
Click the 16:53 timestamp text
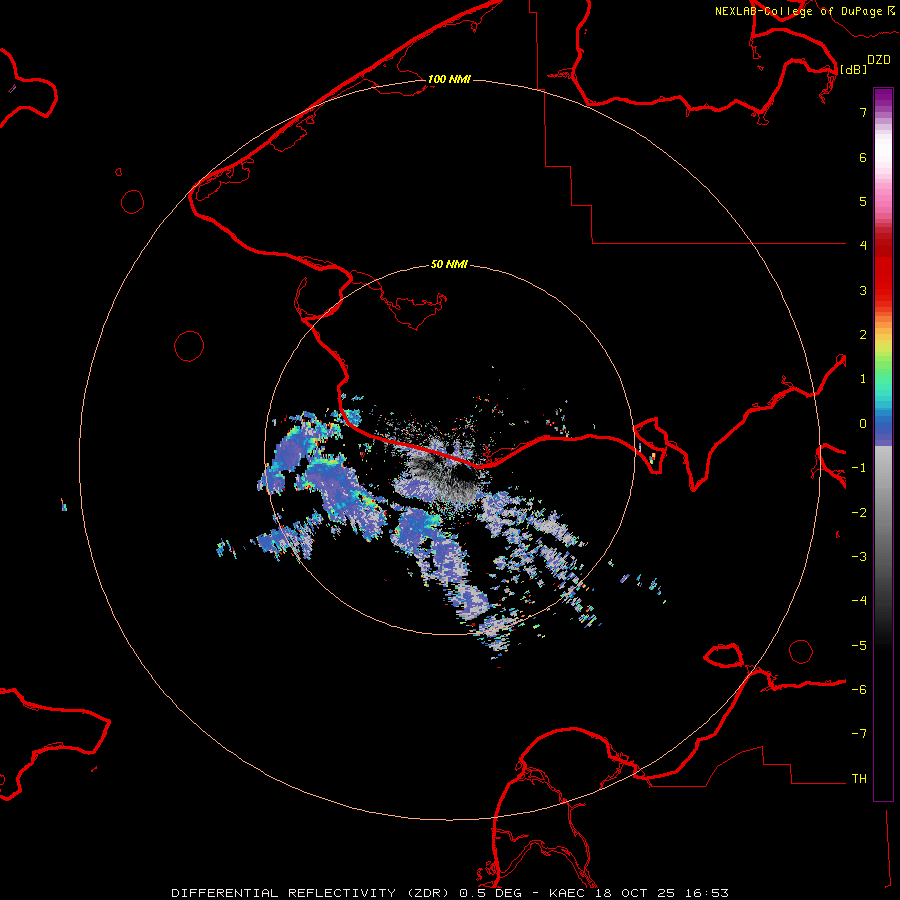pyautogui.click(x=707, y=893)
